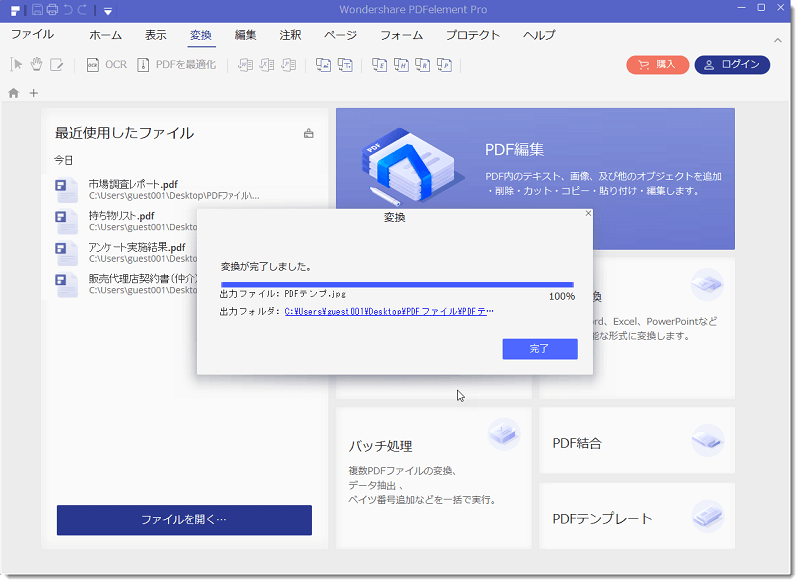The height and width of the screenshot is (584, 800).
Task: Select the edit object tool icon
Action: (x=56, y=65)
